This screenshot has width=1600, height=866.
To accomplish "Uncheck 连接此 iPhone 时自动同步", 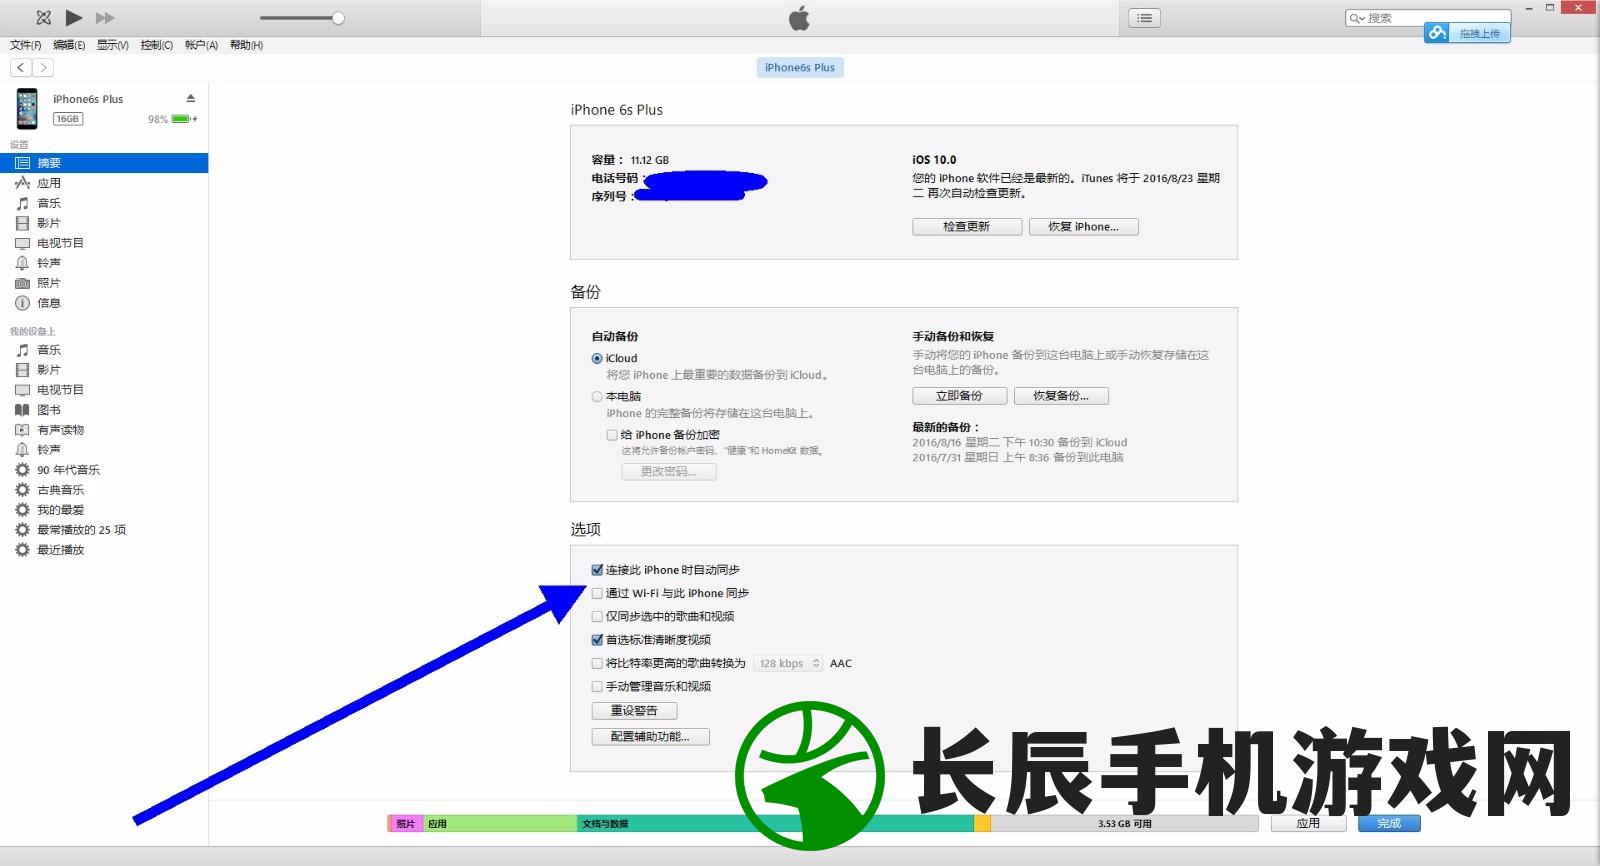I will [597, 570].
